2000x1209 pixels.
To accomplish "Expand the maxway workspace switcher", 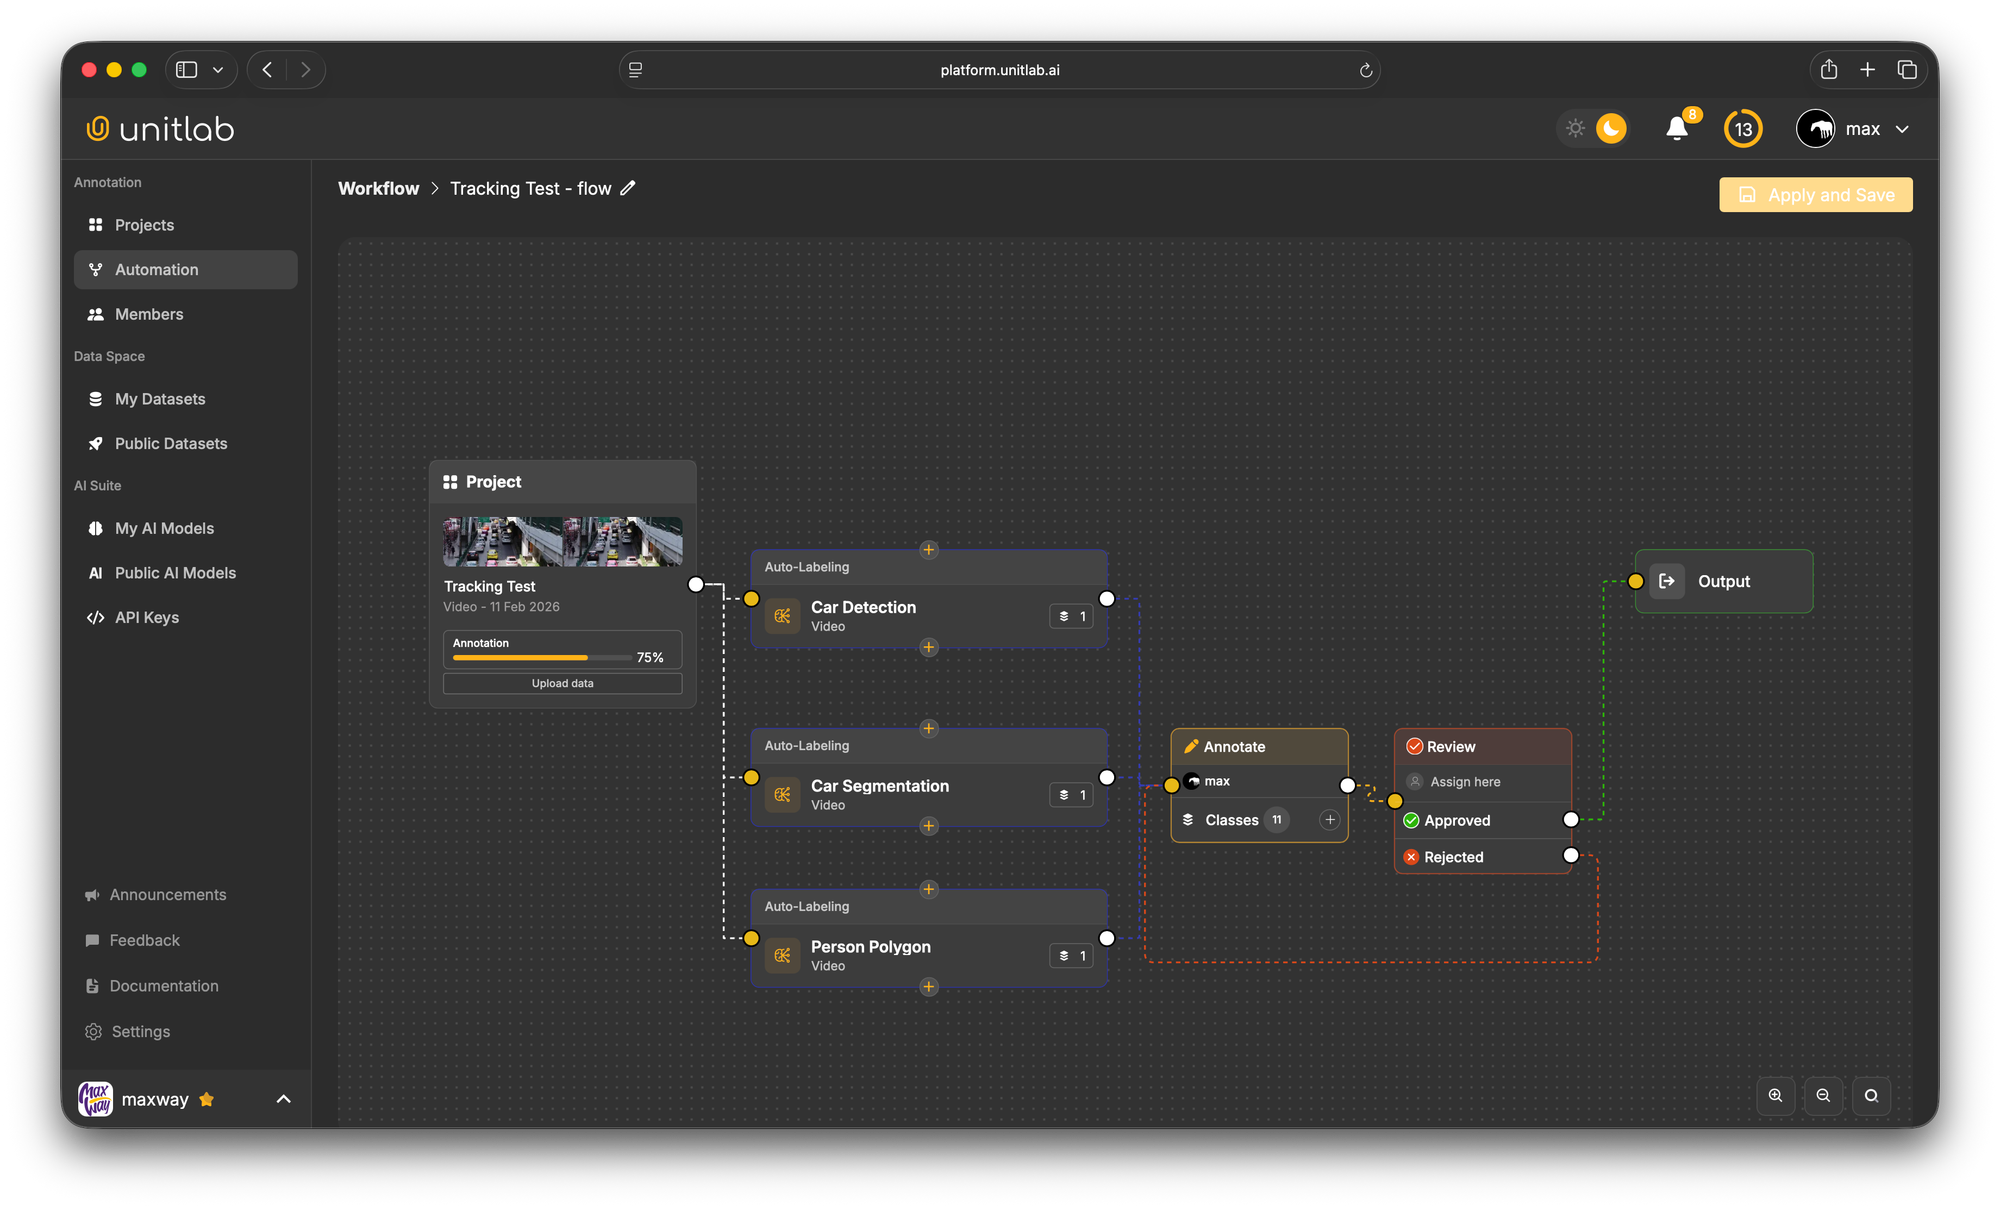I will click(283, 1099).
